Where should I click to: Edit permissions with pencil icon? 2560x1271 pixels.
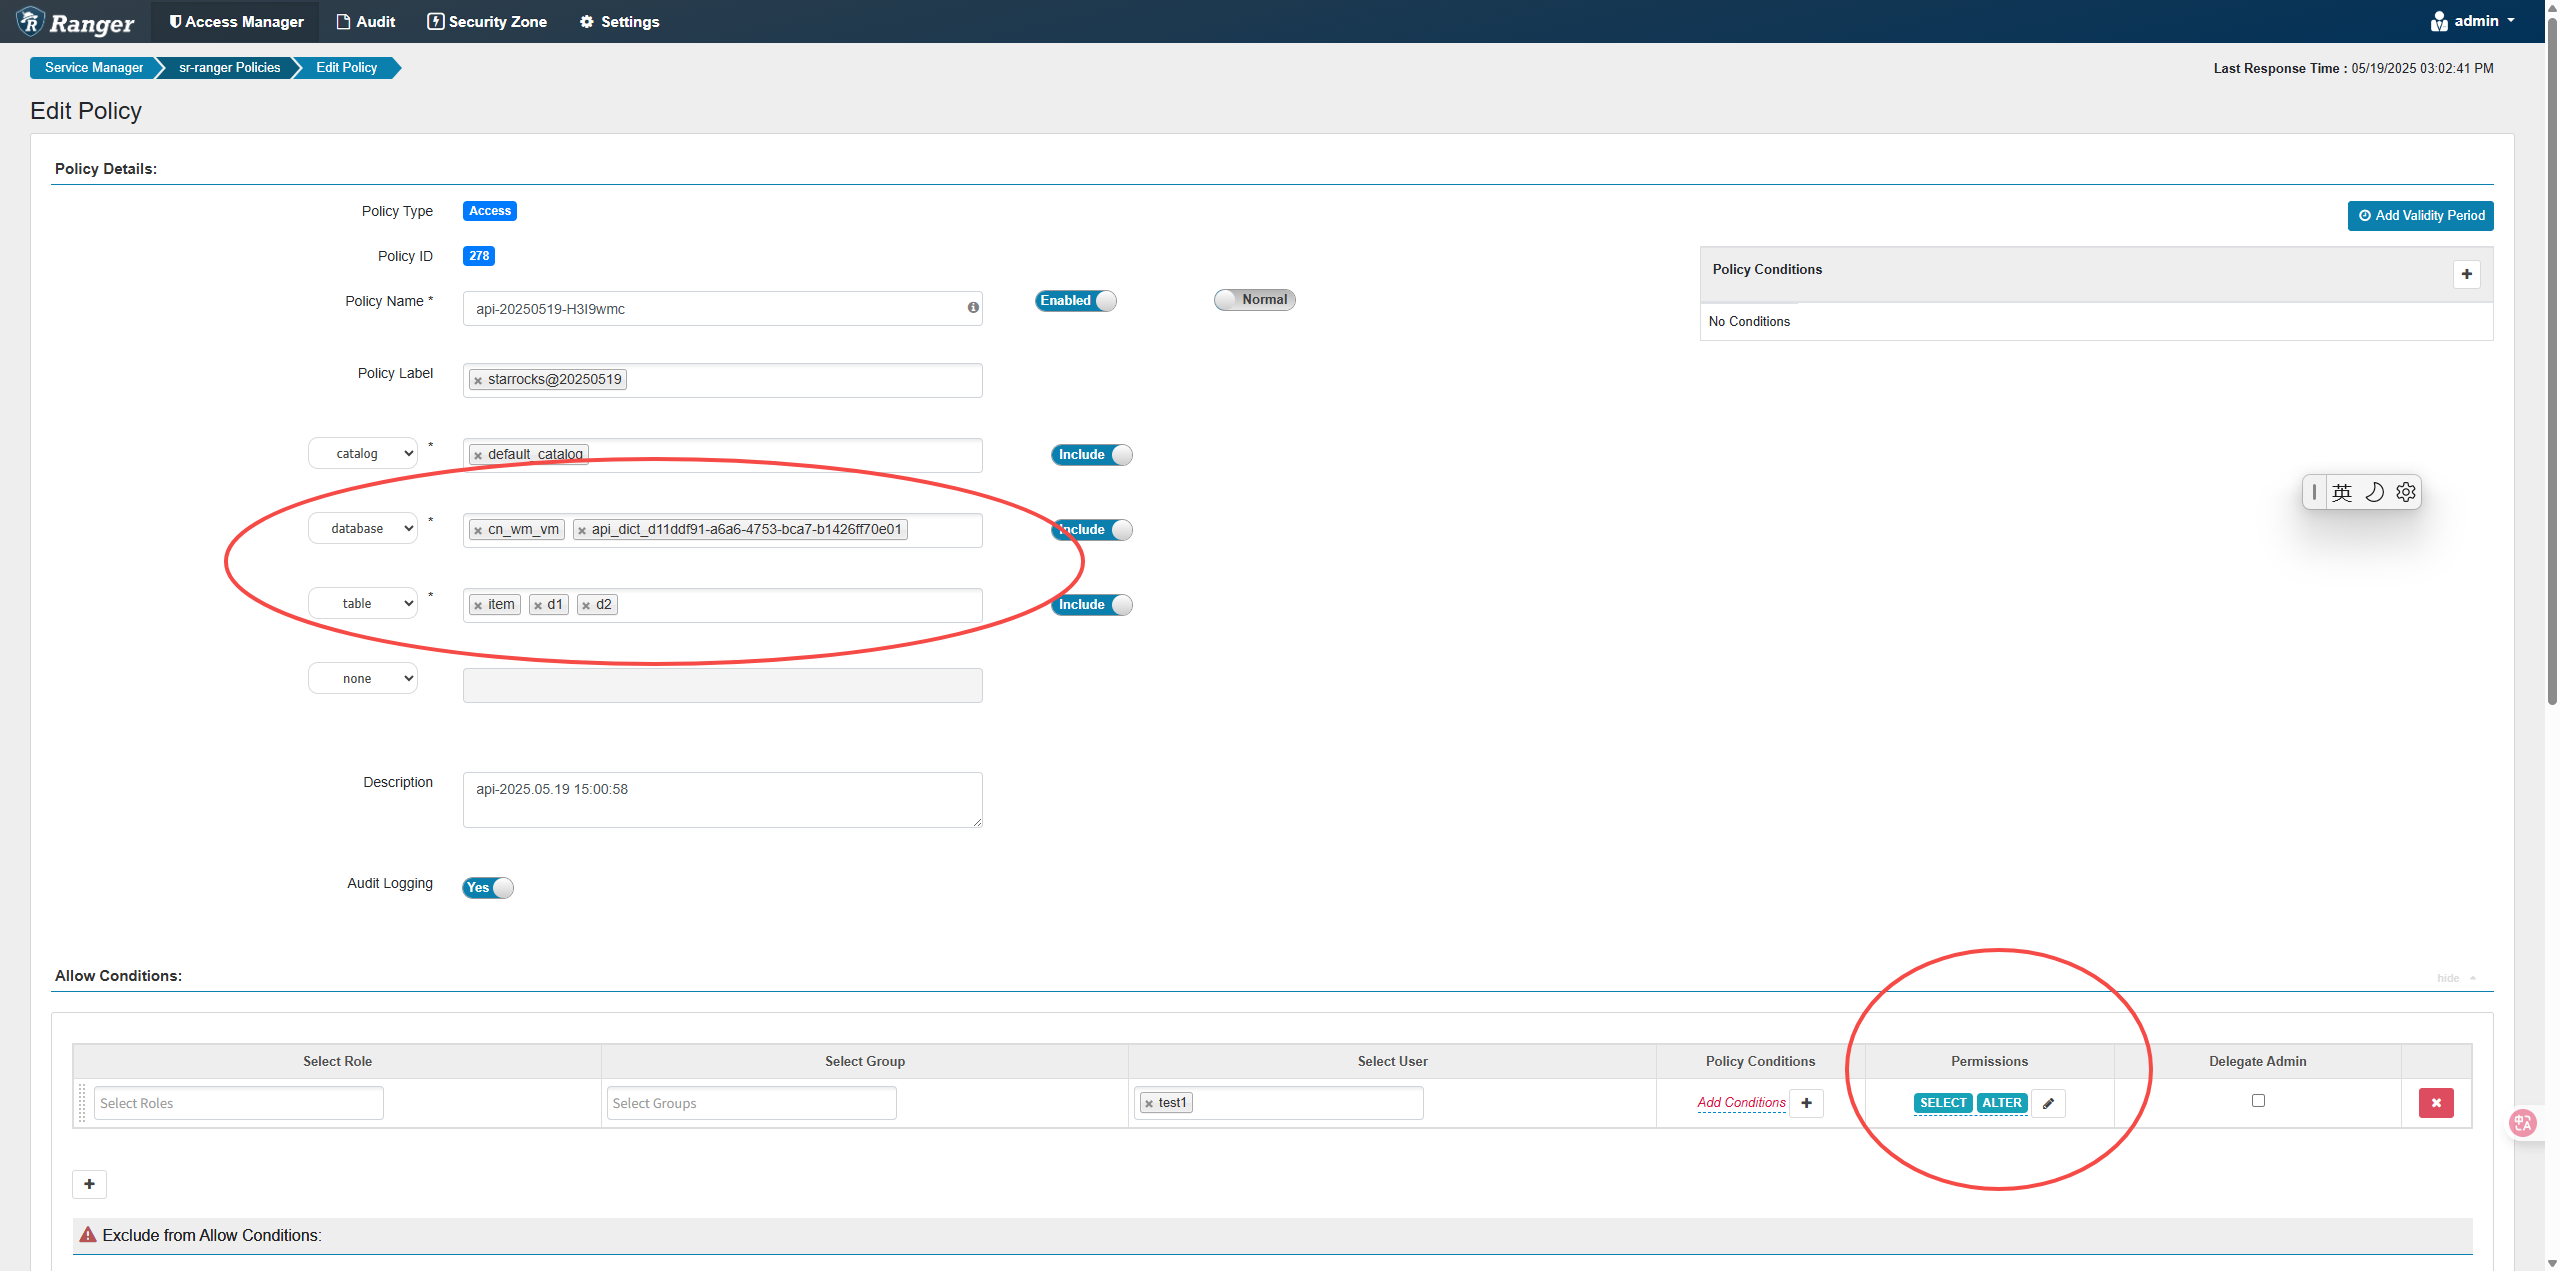[2048, 1103]
